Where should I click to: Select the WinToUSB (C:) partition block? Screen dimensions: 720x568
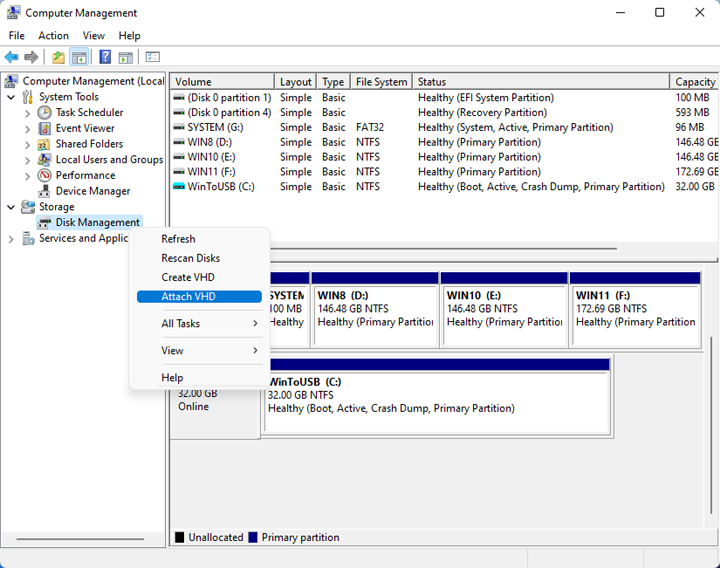point(438,397)
